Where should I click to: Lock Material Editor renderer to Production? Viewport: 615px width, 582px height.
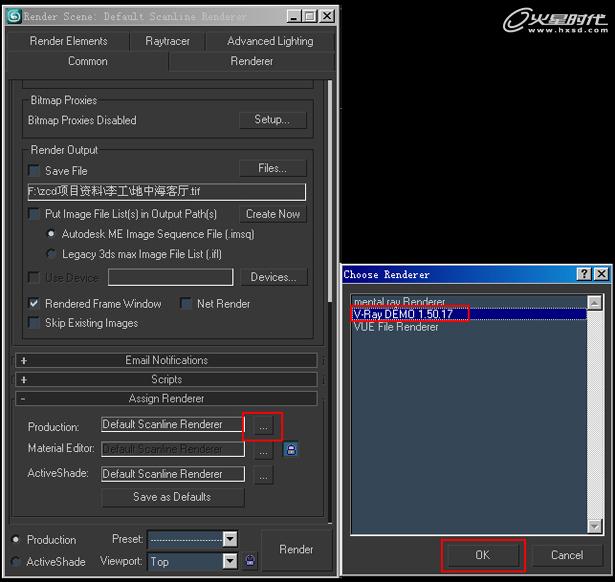pos(291,449)
